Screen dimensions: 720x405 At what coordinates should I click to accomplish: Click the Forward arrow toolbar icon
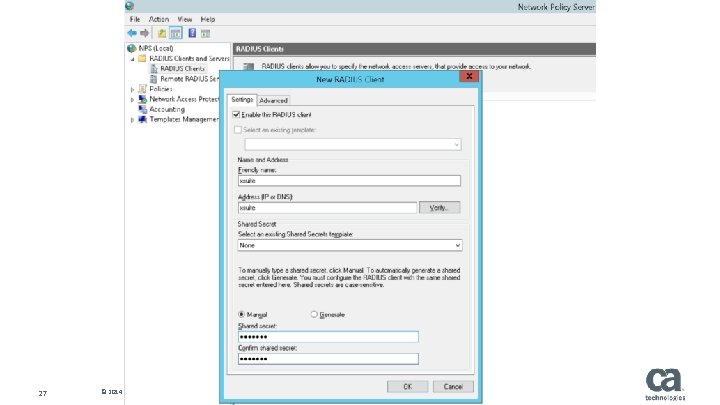[x=144, y=33]
